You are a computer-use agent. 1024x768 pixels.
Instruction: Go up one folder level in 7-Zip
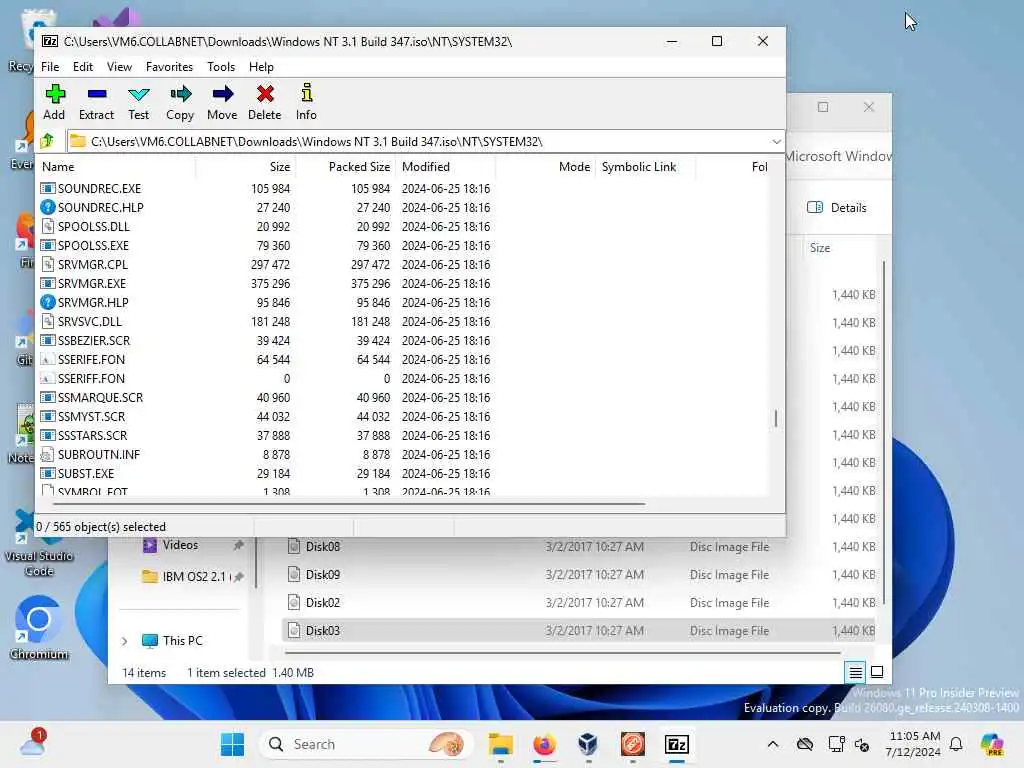[47, 141]
